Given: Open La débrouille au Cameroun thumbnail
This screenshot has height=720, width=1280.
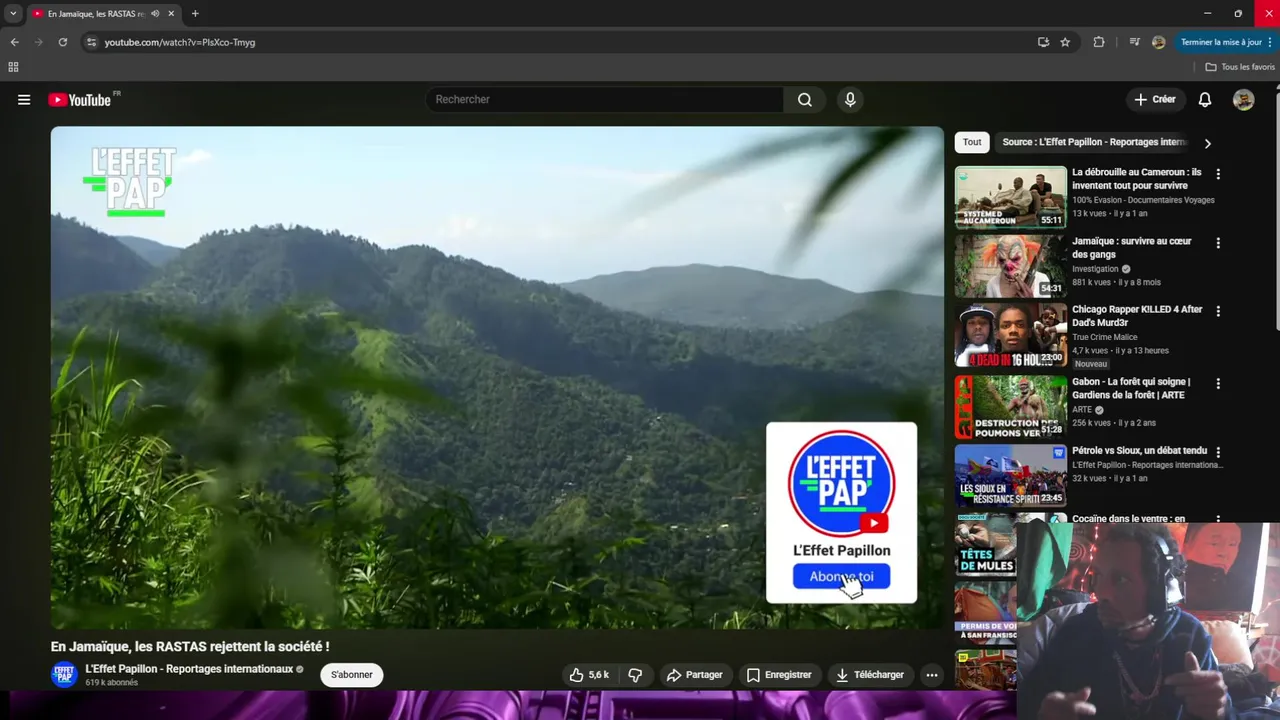Looking at the screenshot, I should pyautogui.click(x=1011, y=197).
